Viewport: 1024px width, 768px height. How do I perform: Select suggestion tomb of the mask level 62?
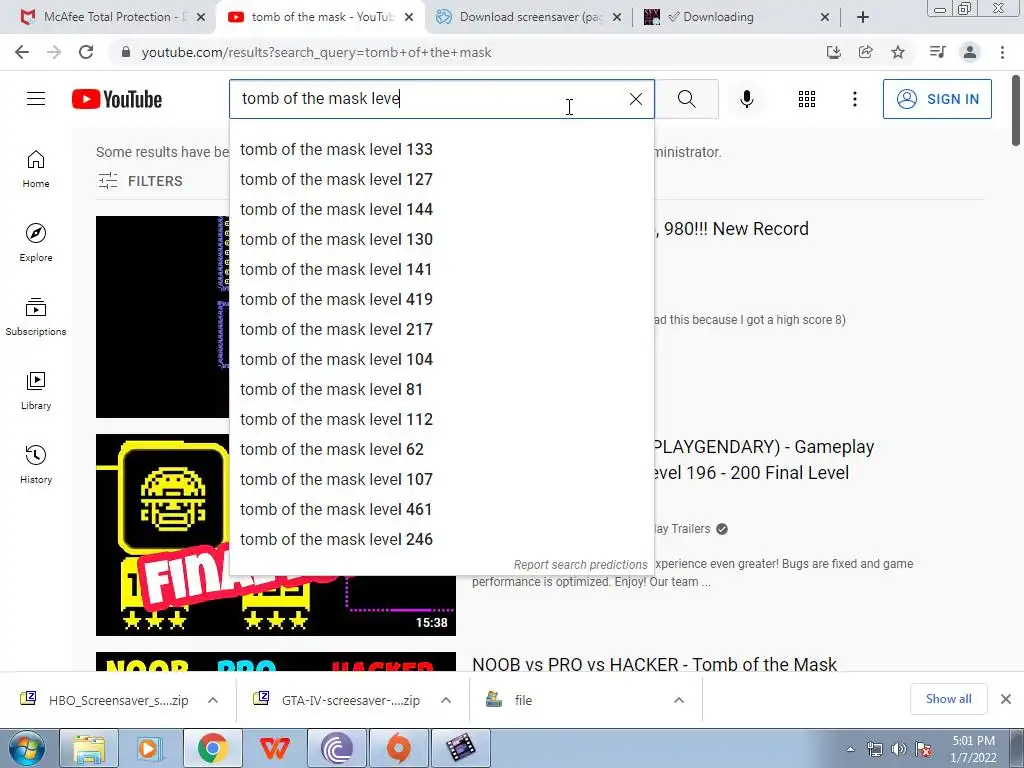(441, 449)
